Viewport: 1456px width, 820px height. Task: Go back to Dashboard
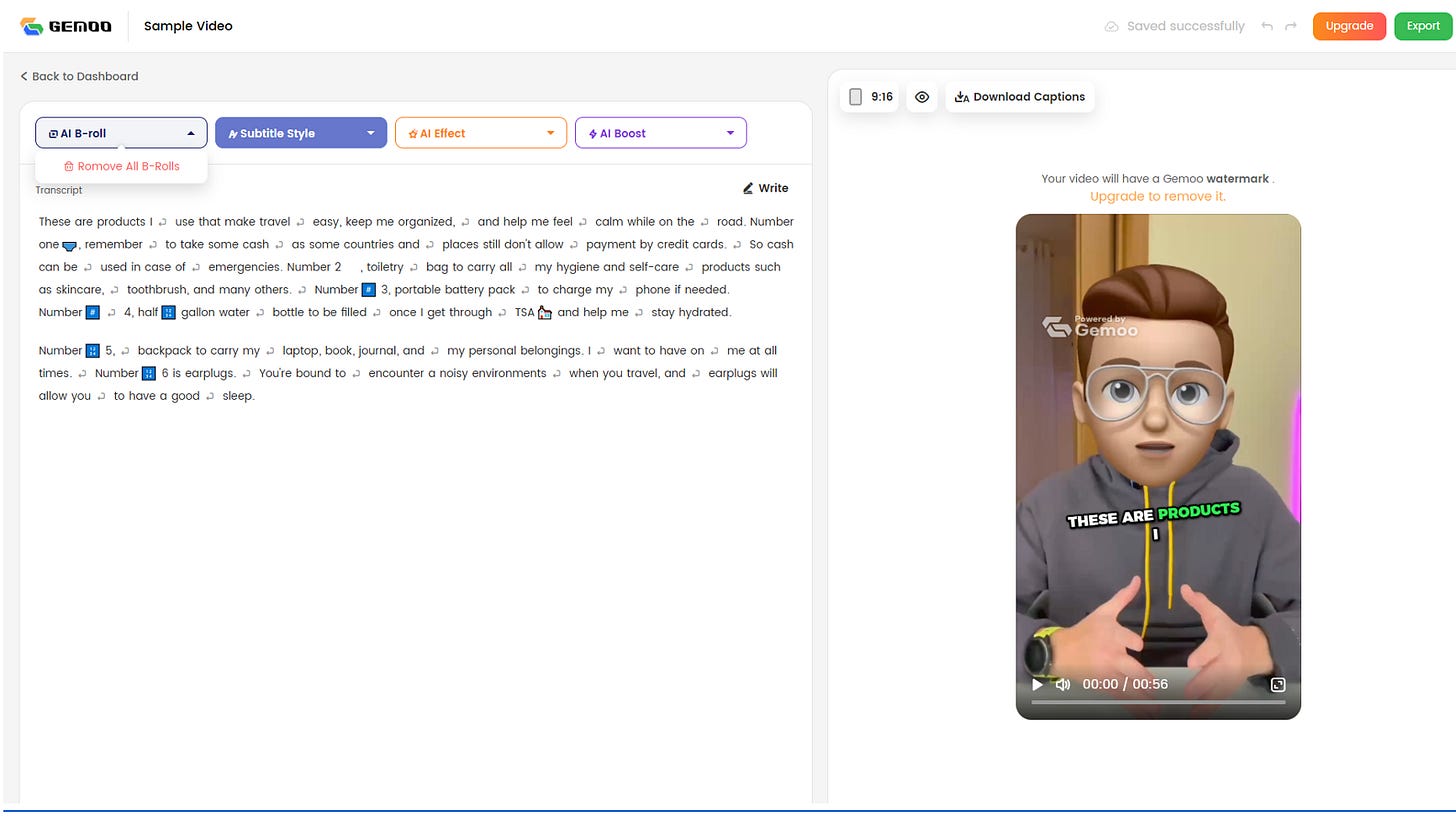(79, 76)
